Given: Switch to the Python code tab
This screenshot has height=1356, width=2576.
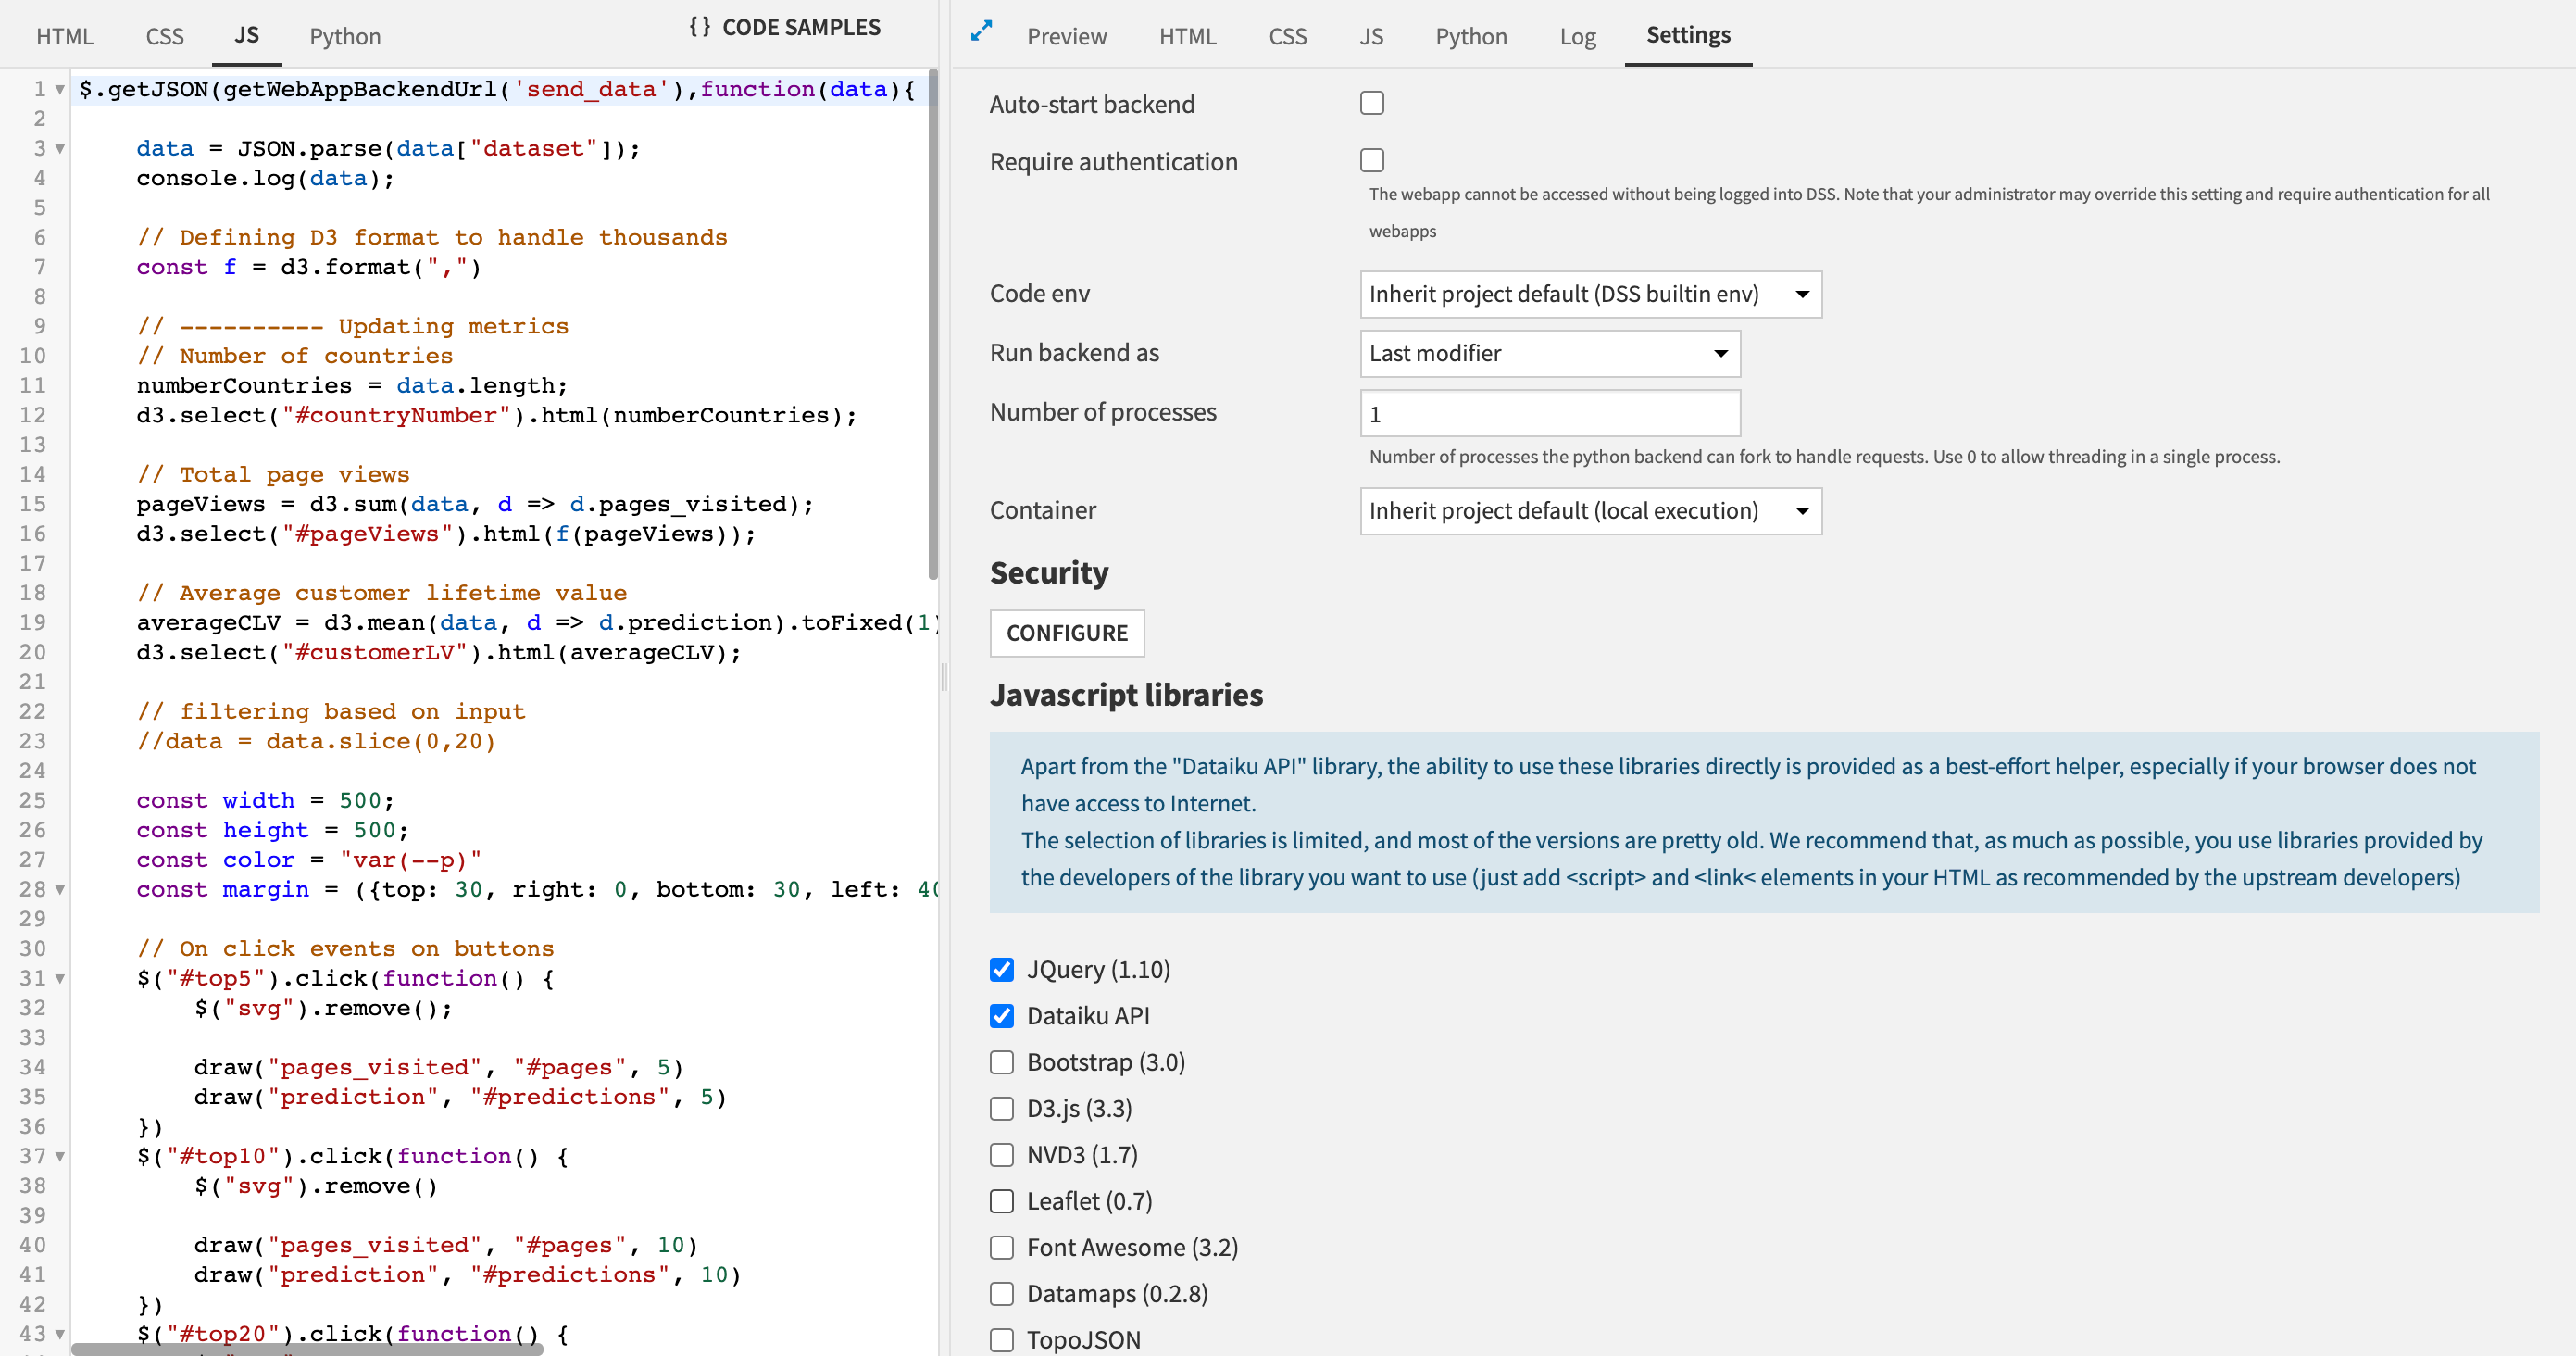Looking at the screenshot, I should pos(344,36).
